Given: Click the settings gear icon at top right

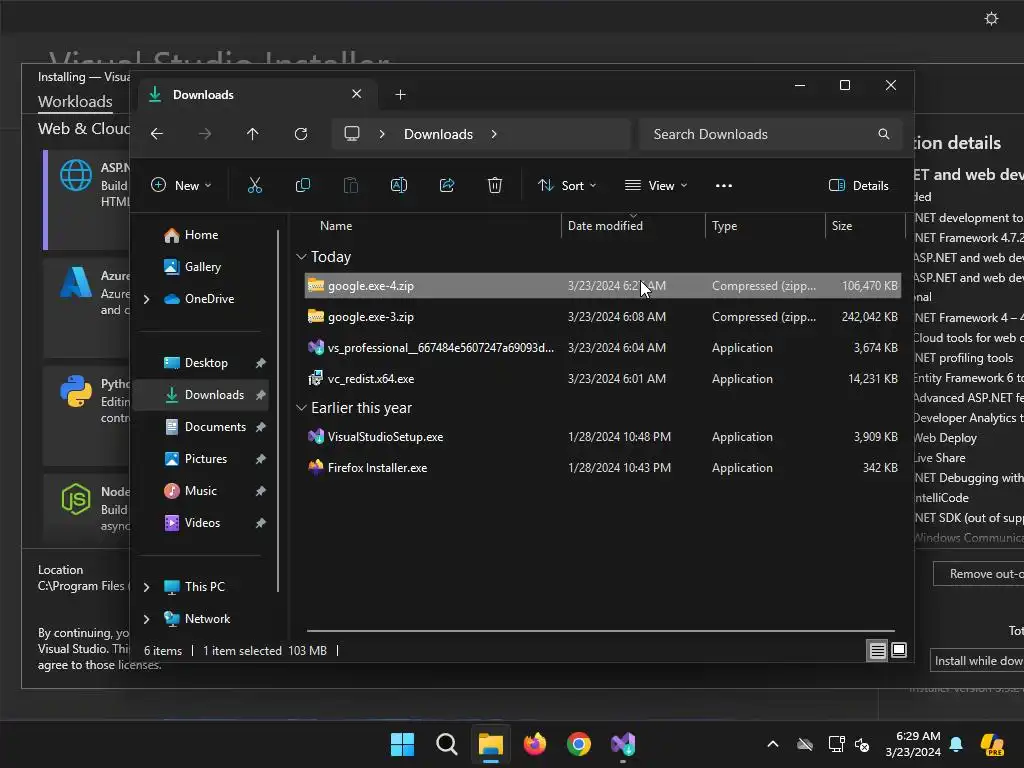Looking at the screenshot, I should (991, 18).
